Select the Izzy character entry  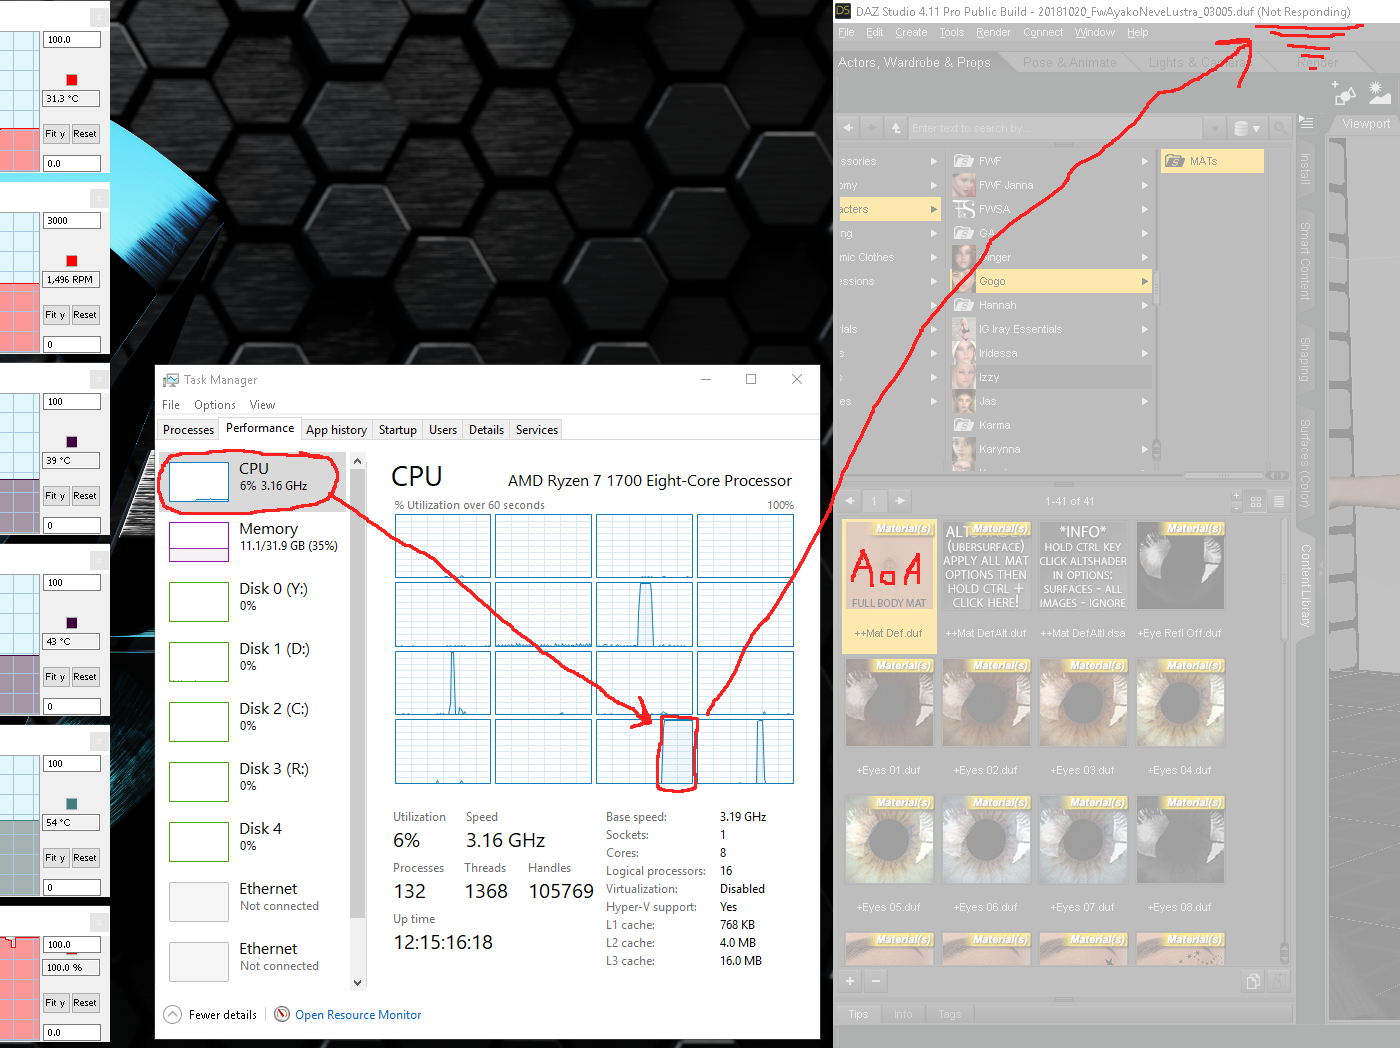(x=1051, y=377)
